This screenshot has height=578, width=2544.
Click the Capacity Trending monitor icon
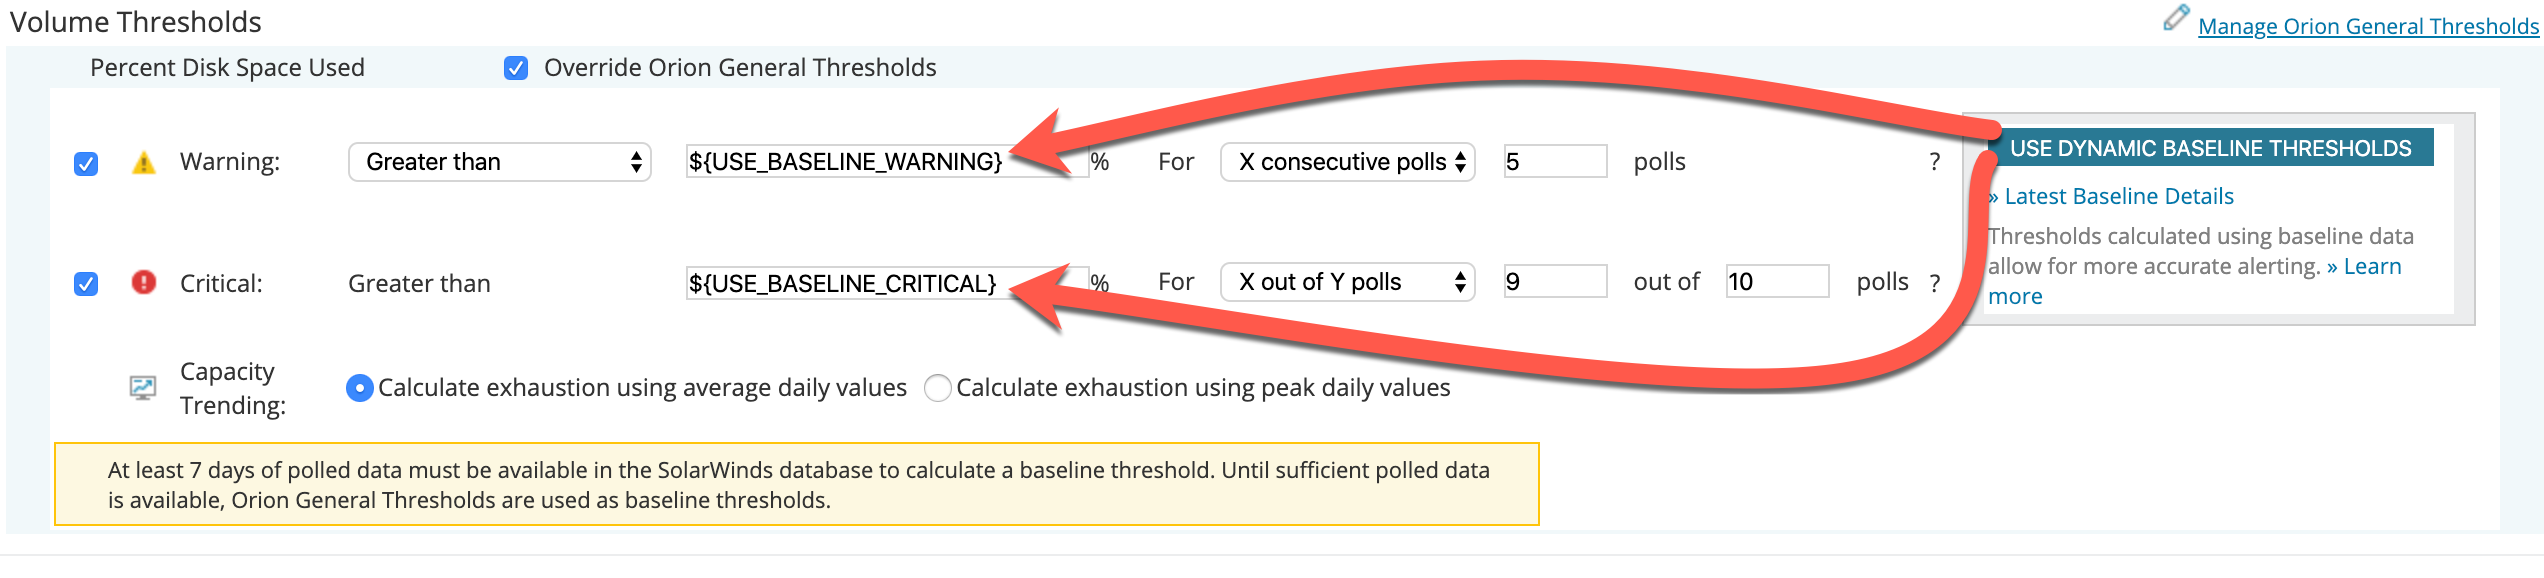[143, 385]
